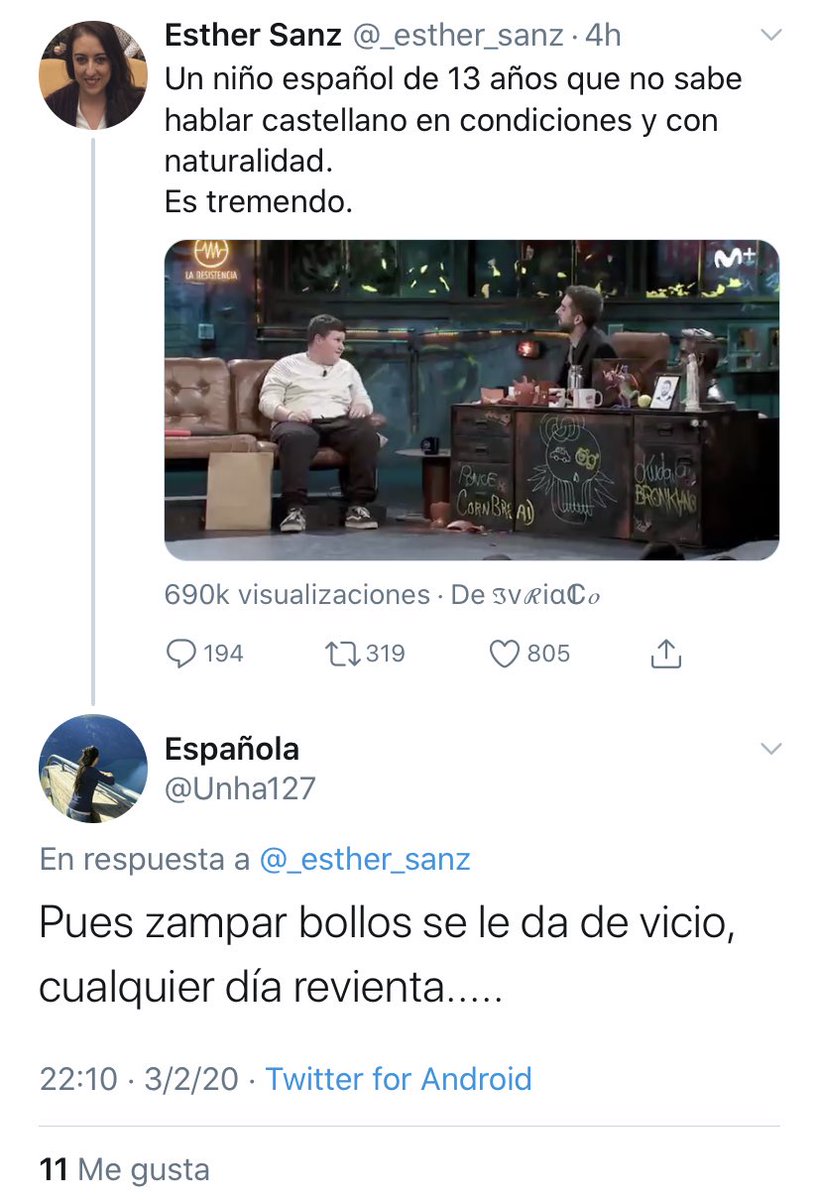Open the share icon on Esther's tweet

(666, 654)
